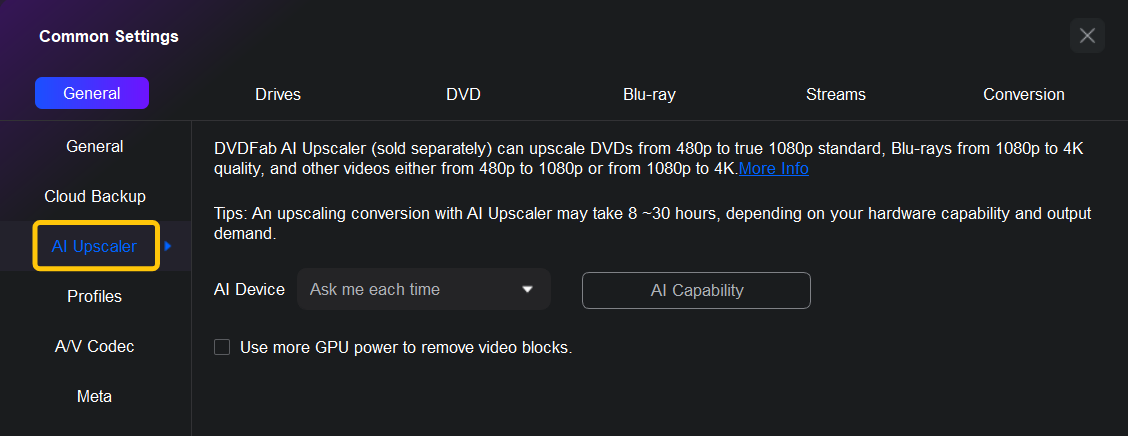
Task: Go to the Streams tab
Action: coord(835,94)
